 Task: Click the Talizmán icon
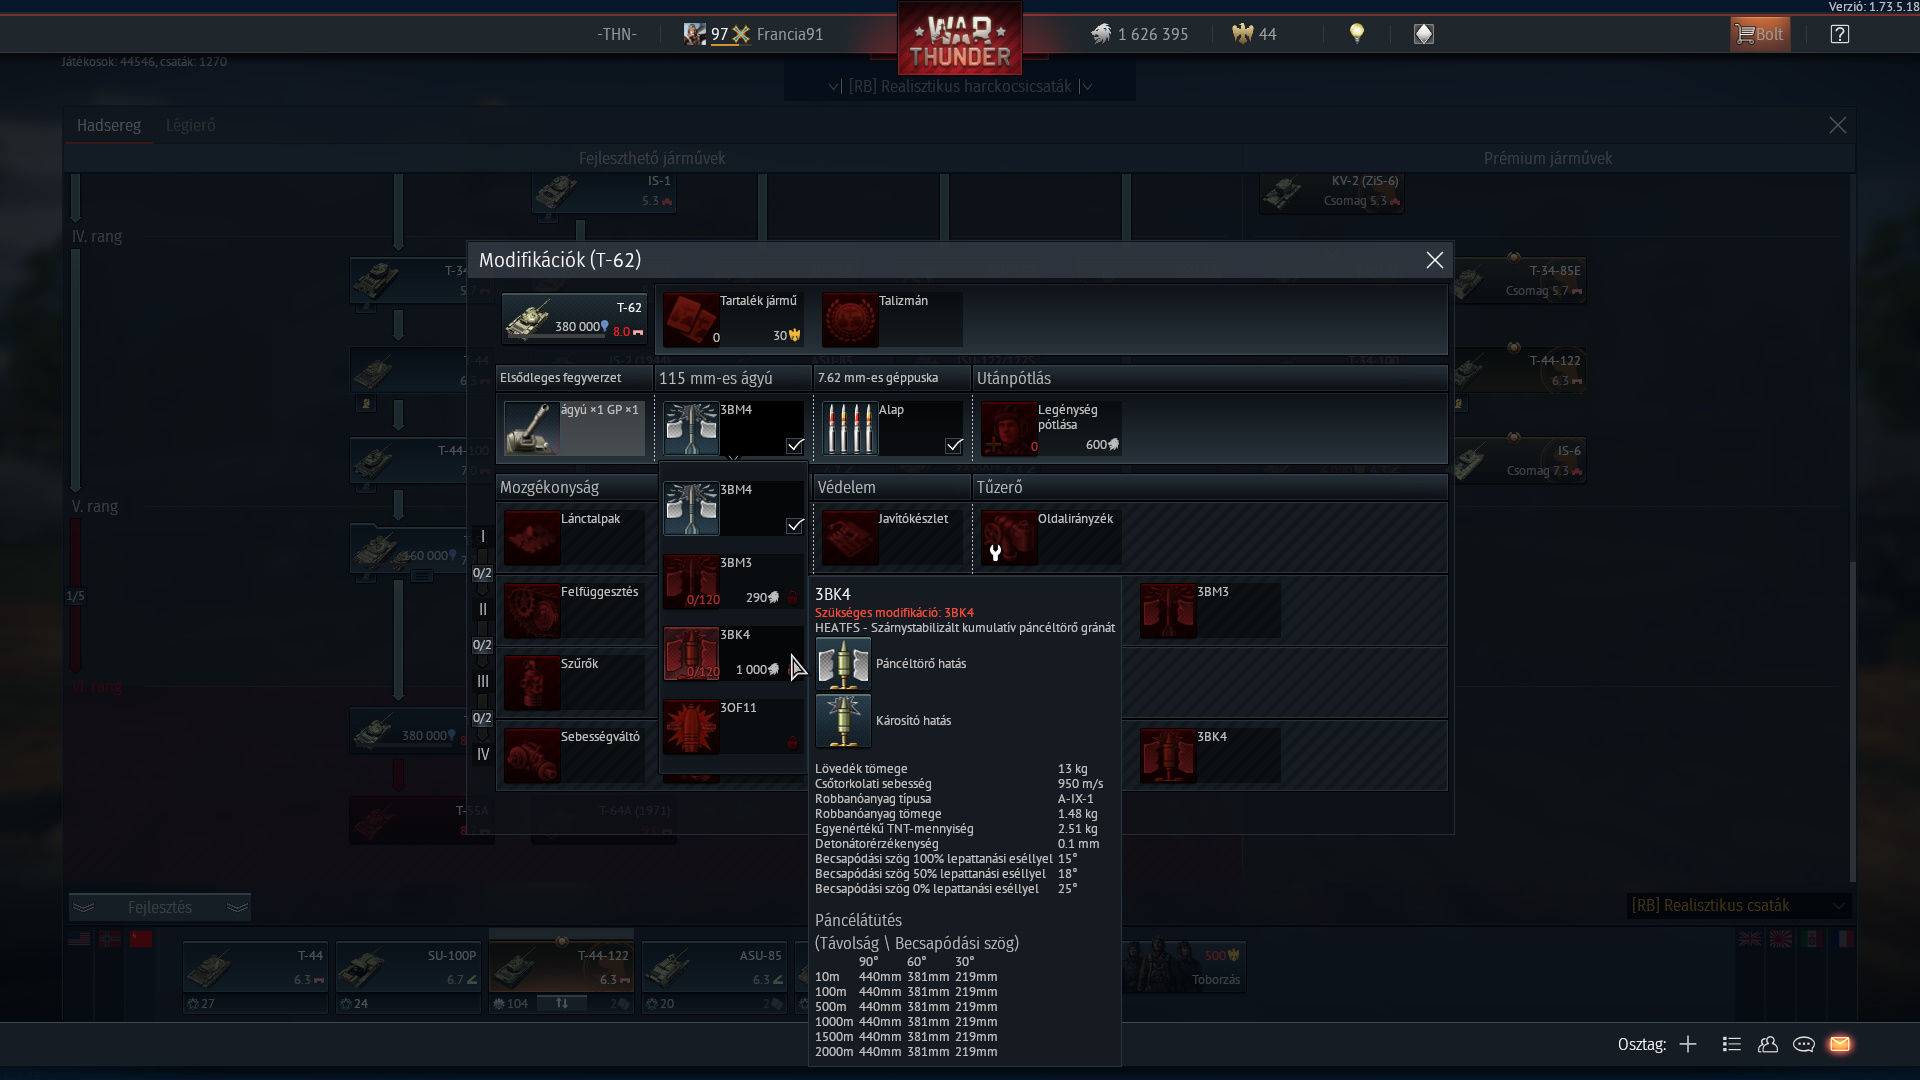click(x=849, y=320)
